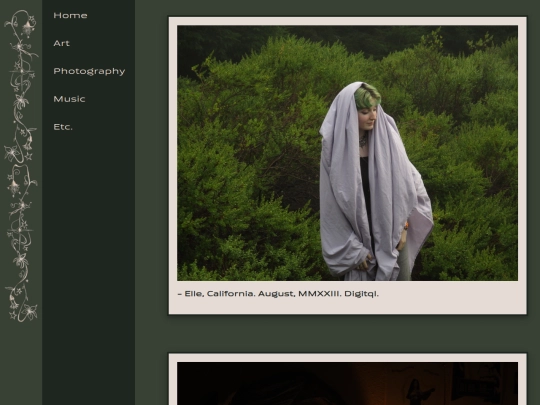Open the photo of Elle in purple shawl
The width and height of the screenshot is (540, 405).
[x=347, y=153]
